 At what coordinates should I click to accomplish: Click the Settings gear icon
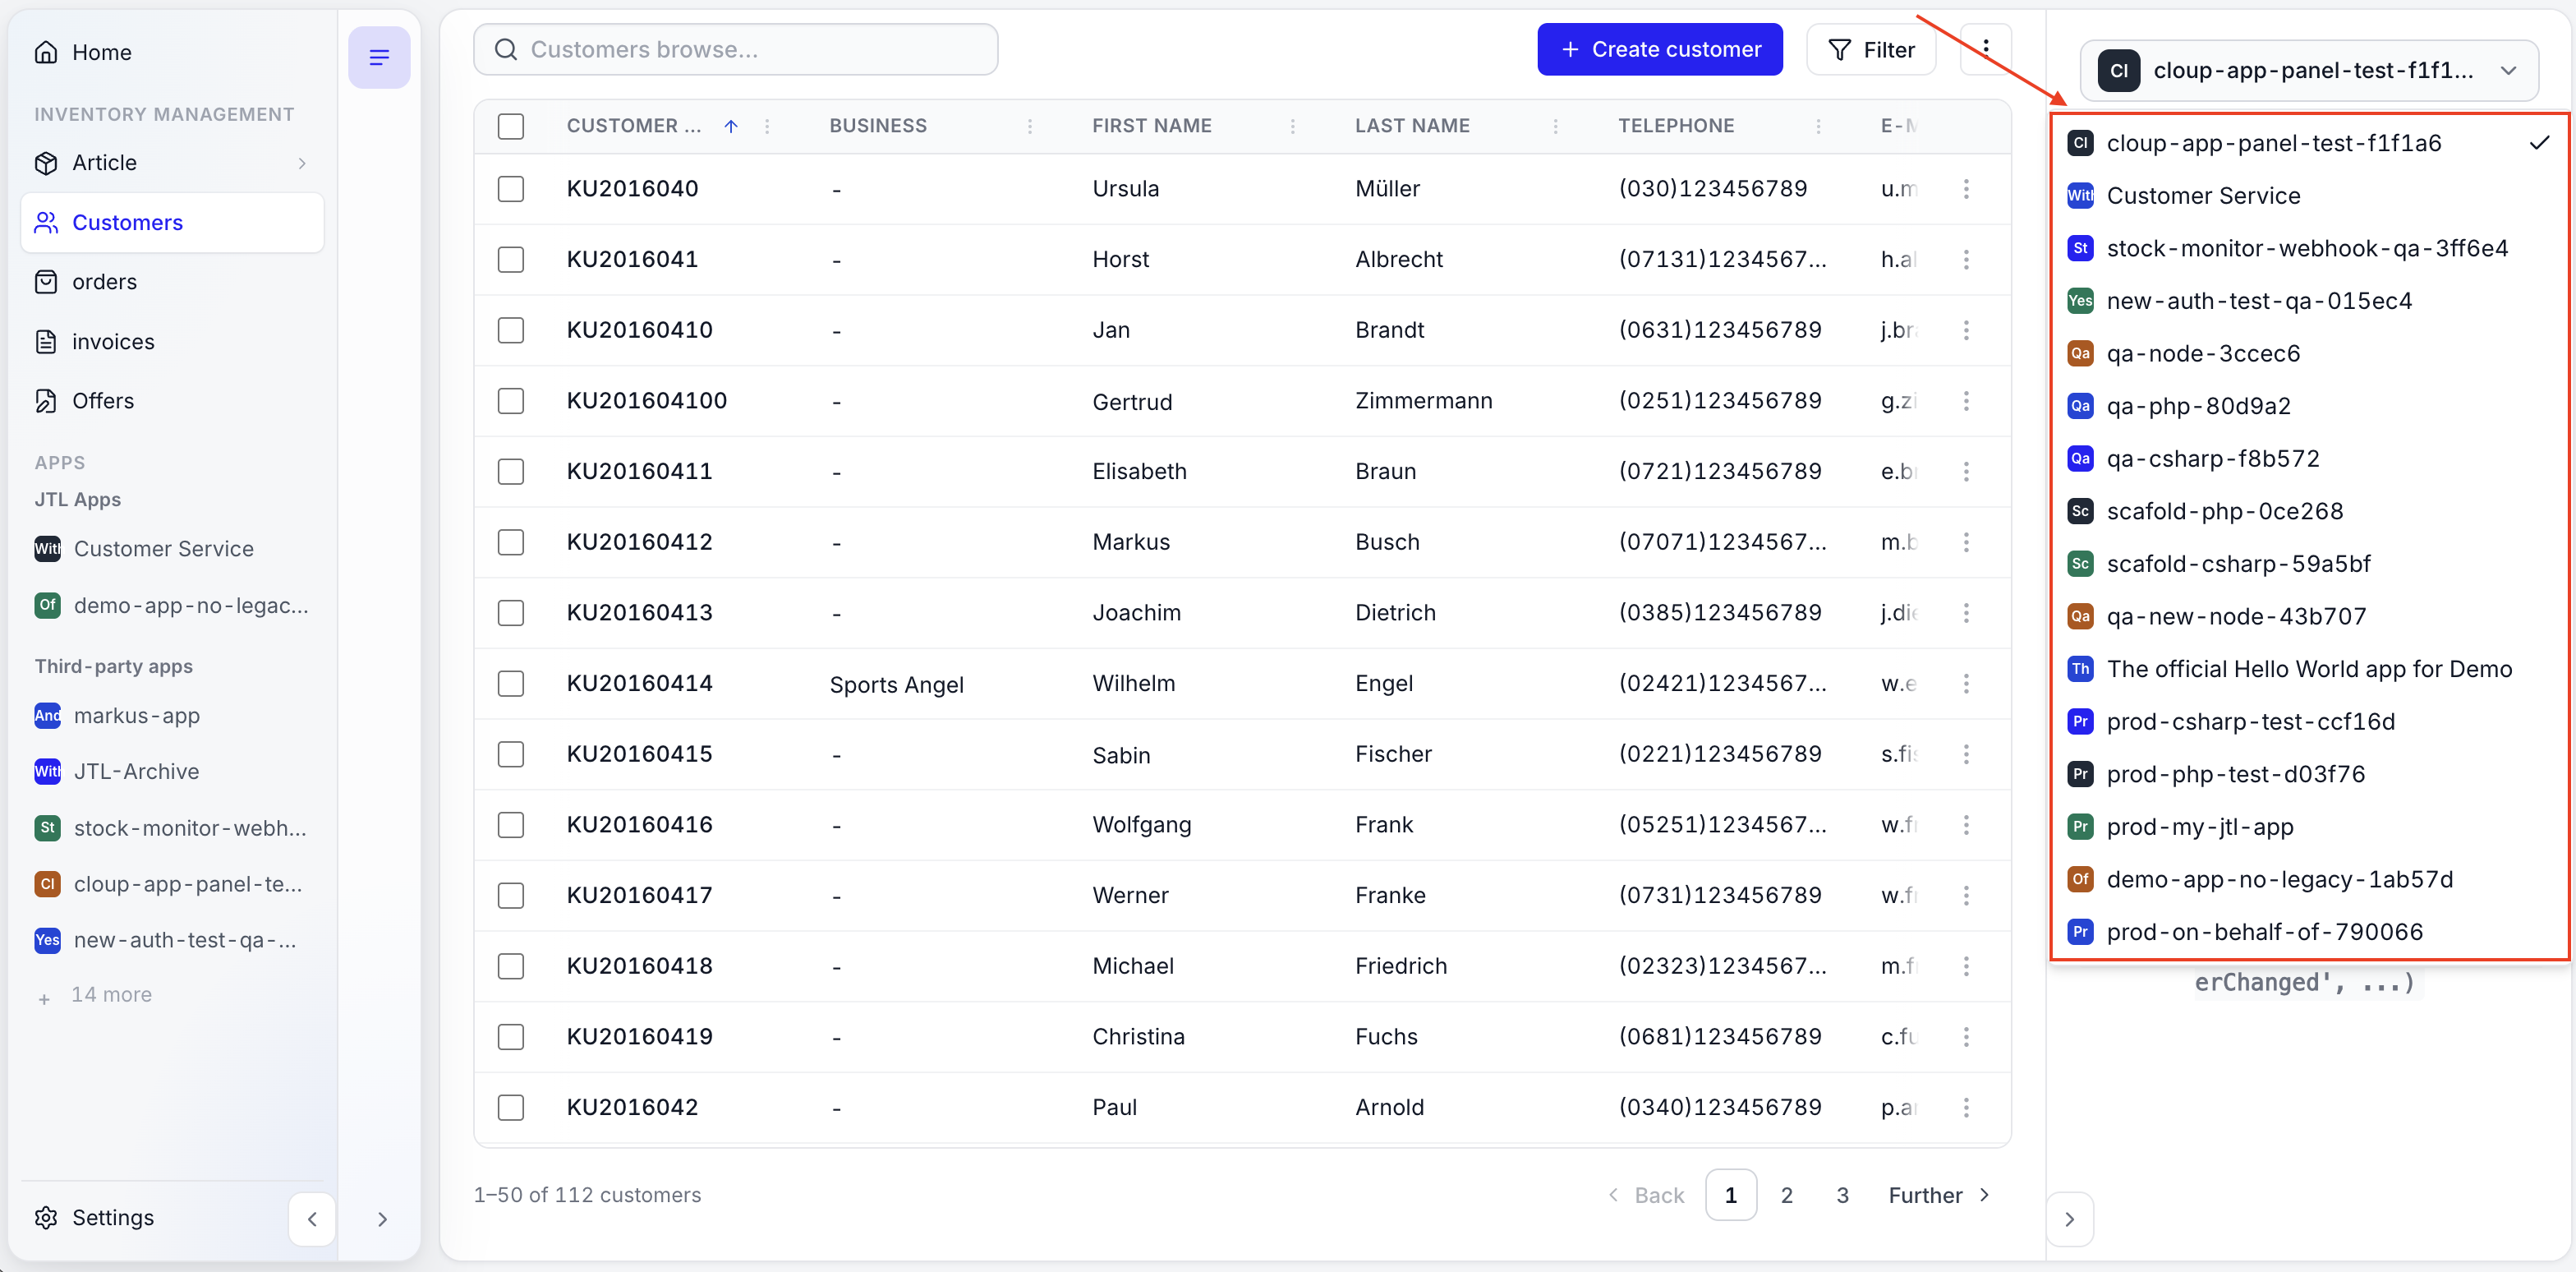(46, 1217)
